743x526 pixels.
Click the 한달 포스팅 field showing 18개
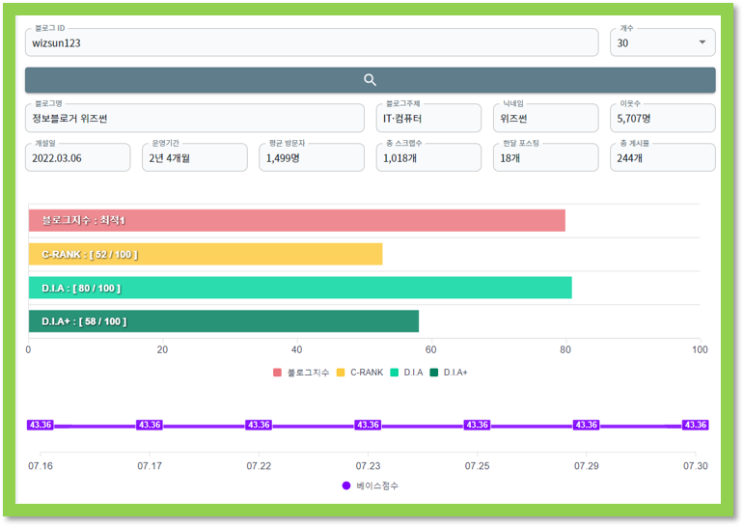(546, 157)
